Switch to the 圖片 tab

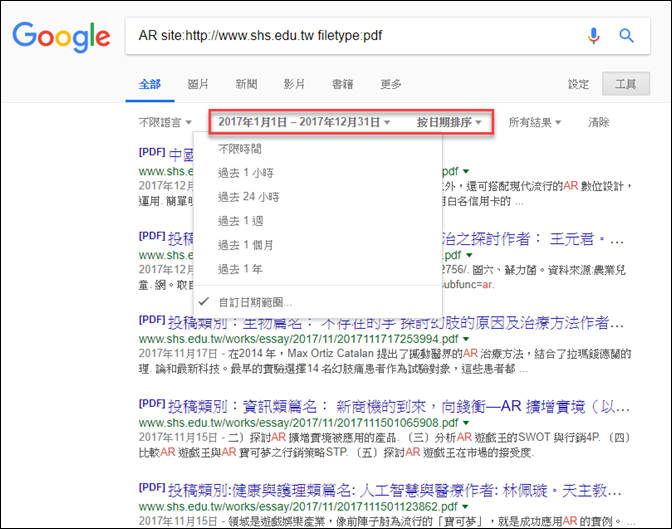pos(198,84)
